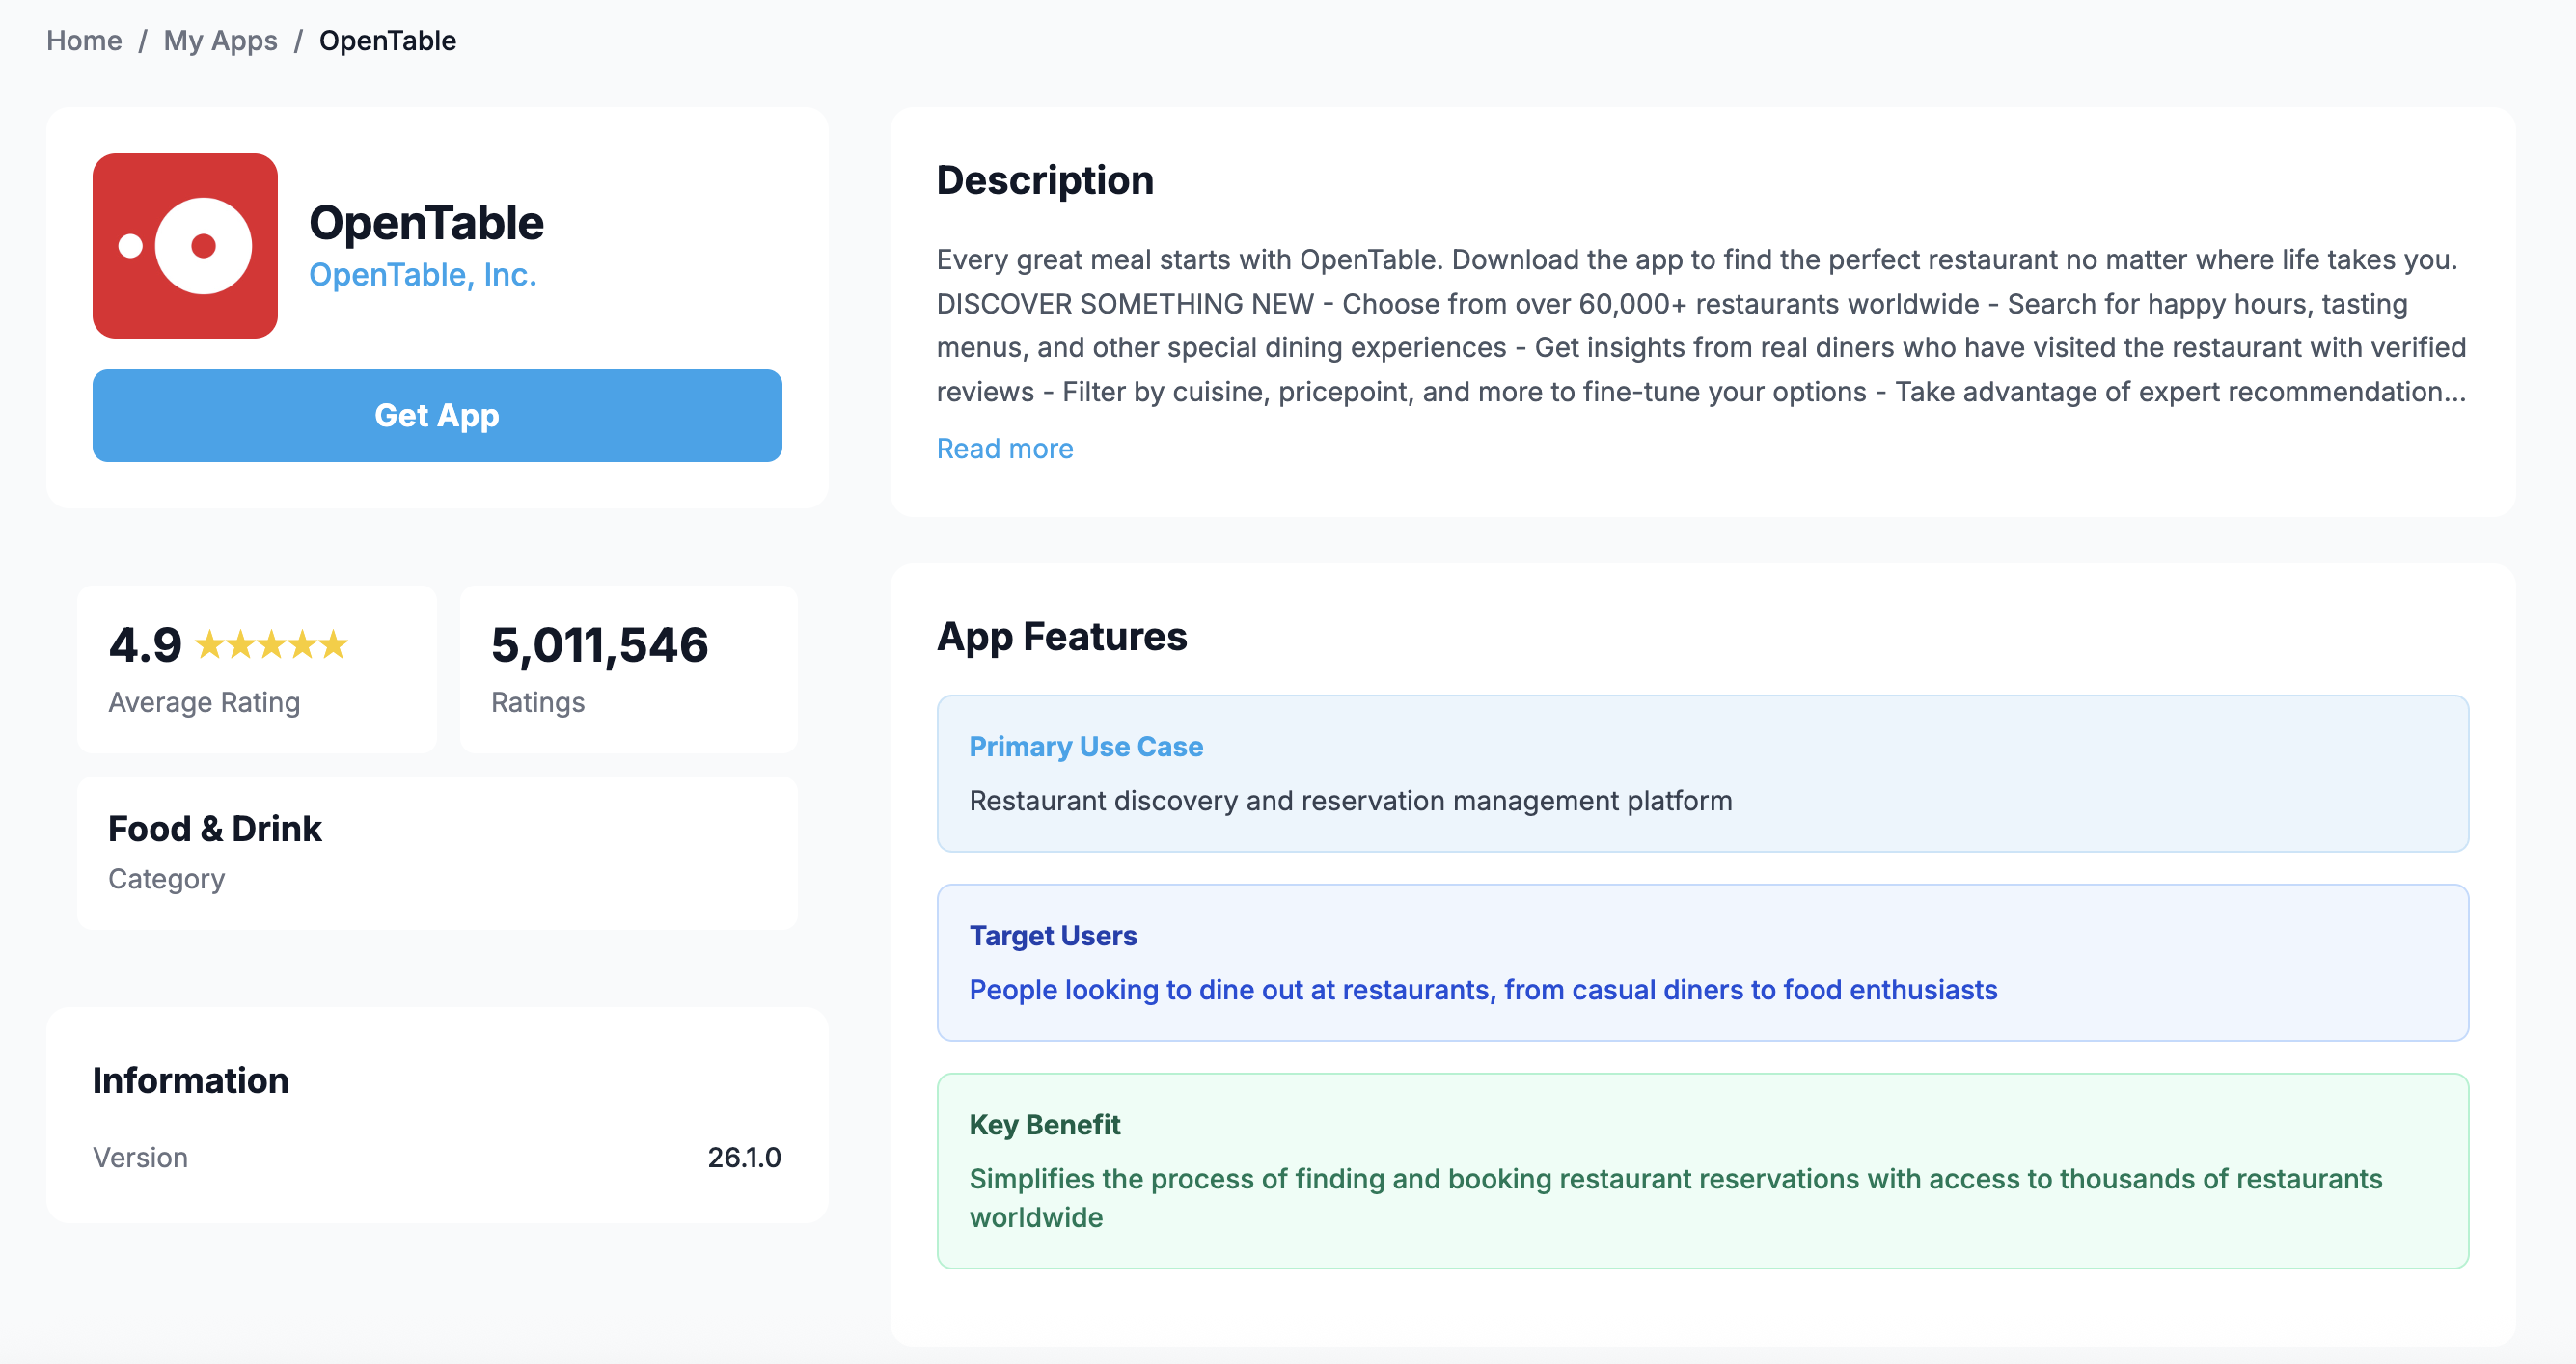This screenshot has width=2576, height=1364.
Task: Navigate to Home via breadcrumb
Action: click(84, 40)
